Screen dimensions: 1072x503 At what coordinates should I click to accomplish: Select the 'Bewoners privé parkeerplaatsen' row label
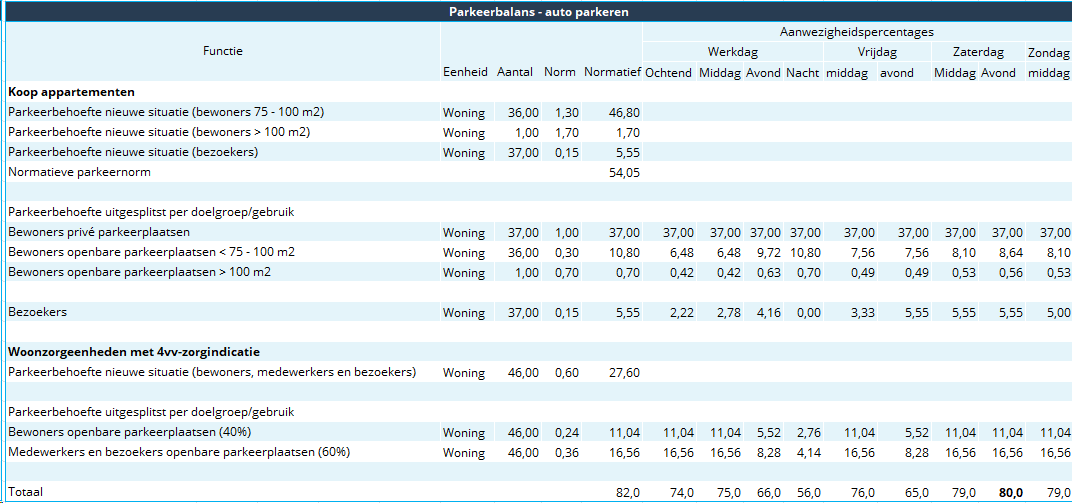(x=99, y=232)
